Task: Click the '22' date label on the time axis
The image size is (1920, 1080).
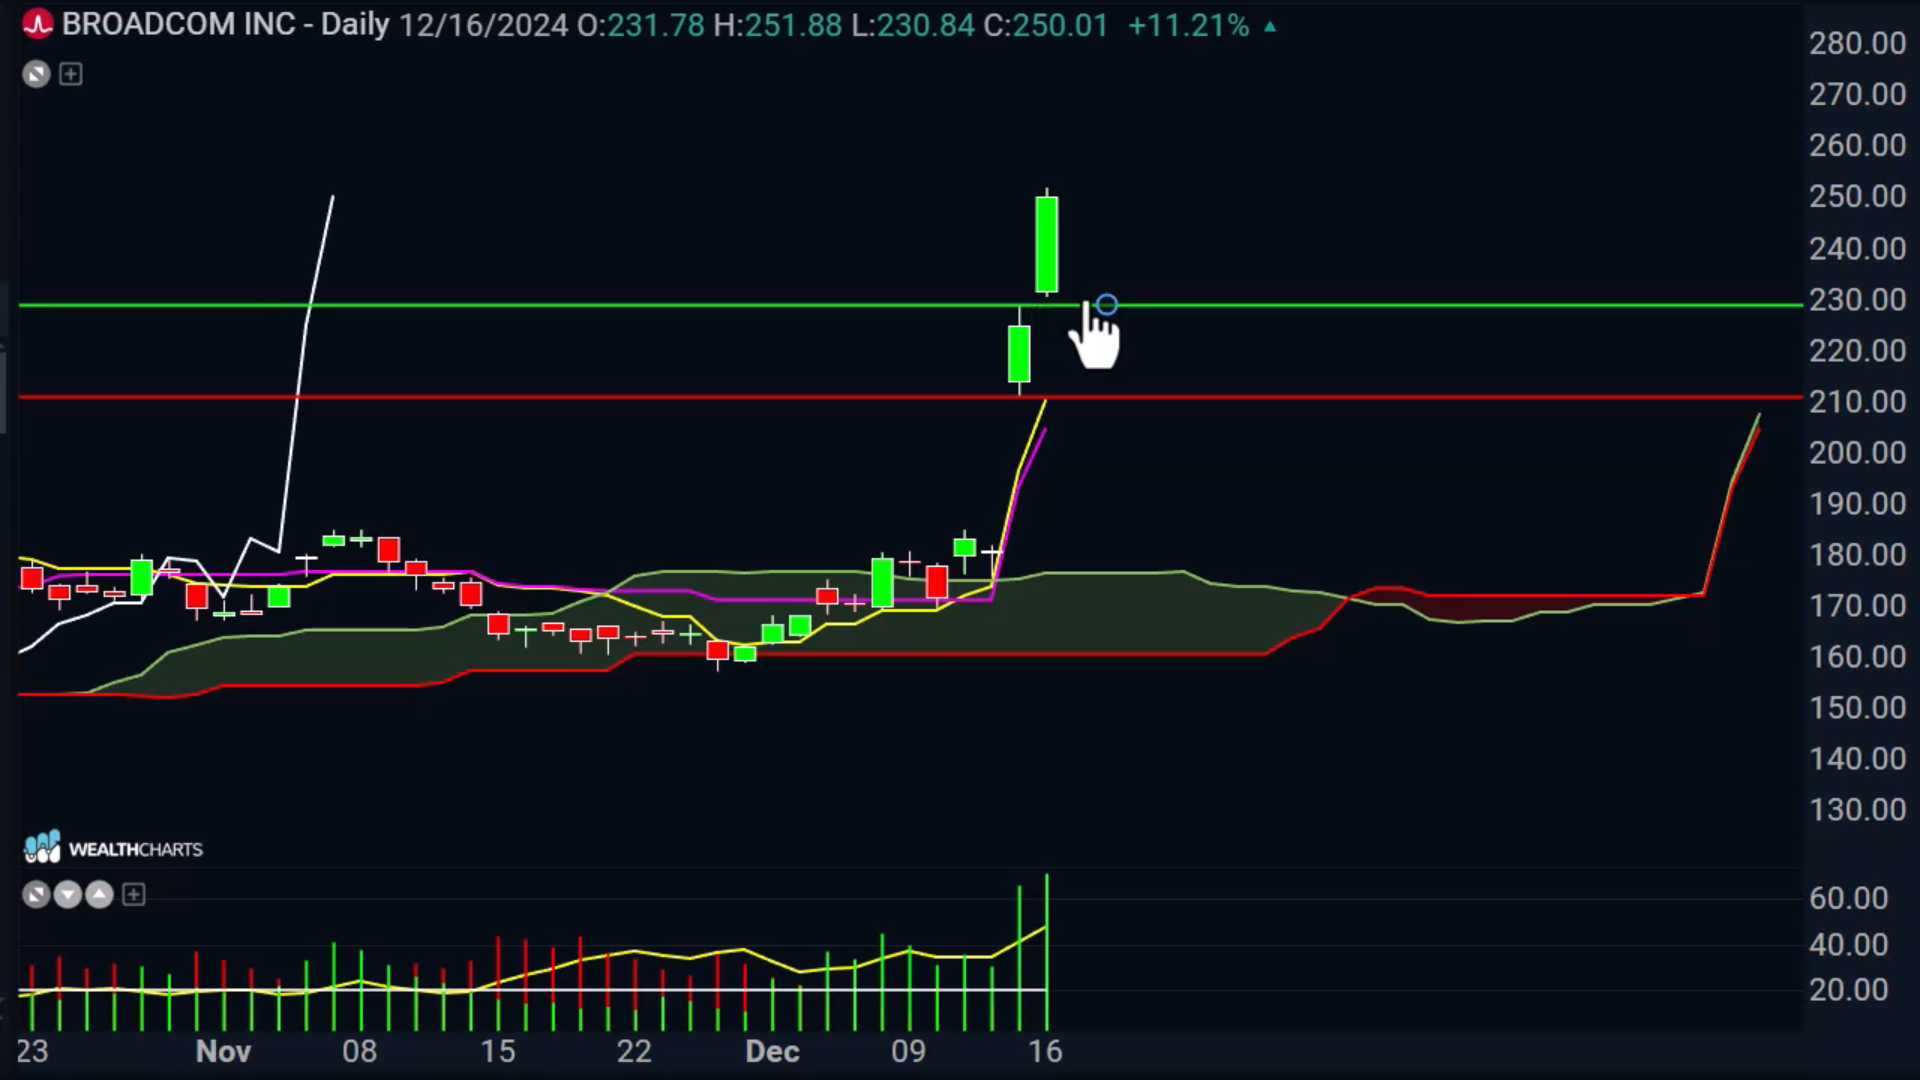Action: [x=634, y=1052]
